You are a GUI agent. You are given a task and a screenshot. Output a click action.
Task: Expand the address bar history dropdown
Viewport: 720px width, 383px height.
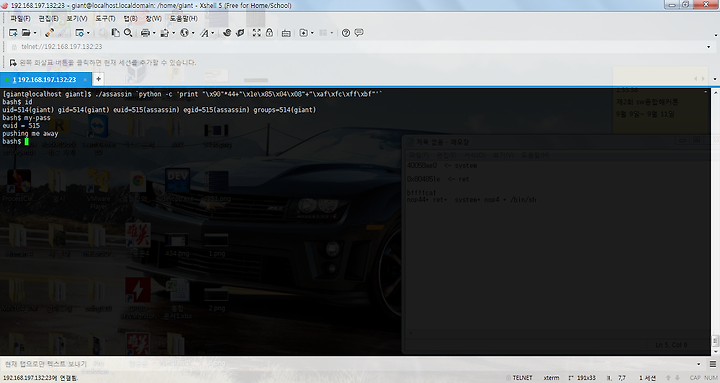(x=709, y=47)
